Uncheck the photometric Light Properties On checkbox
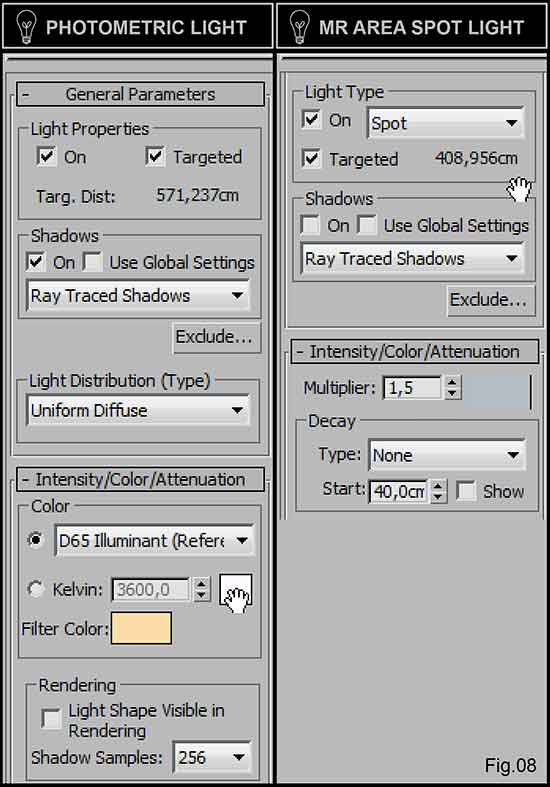This screenshot has width=550, height=787. pyautogui.click(x=46, y=156)
